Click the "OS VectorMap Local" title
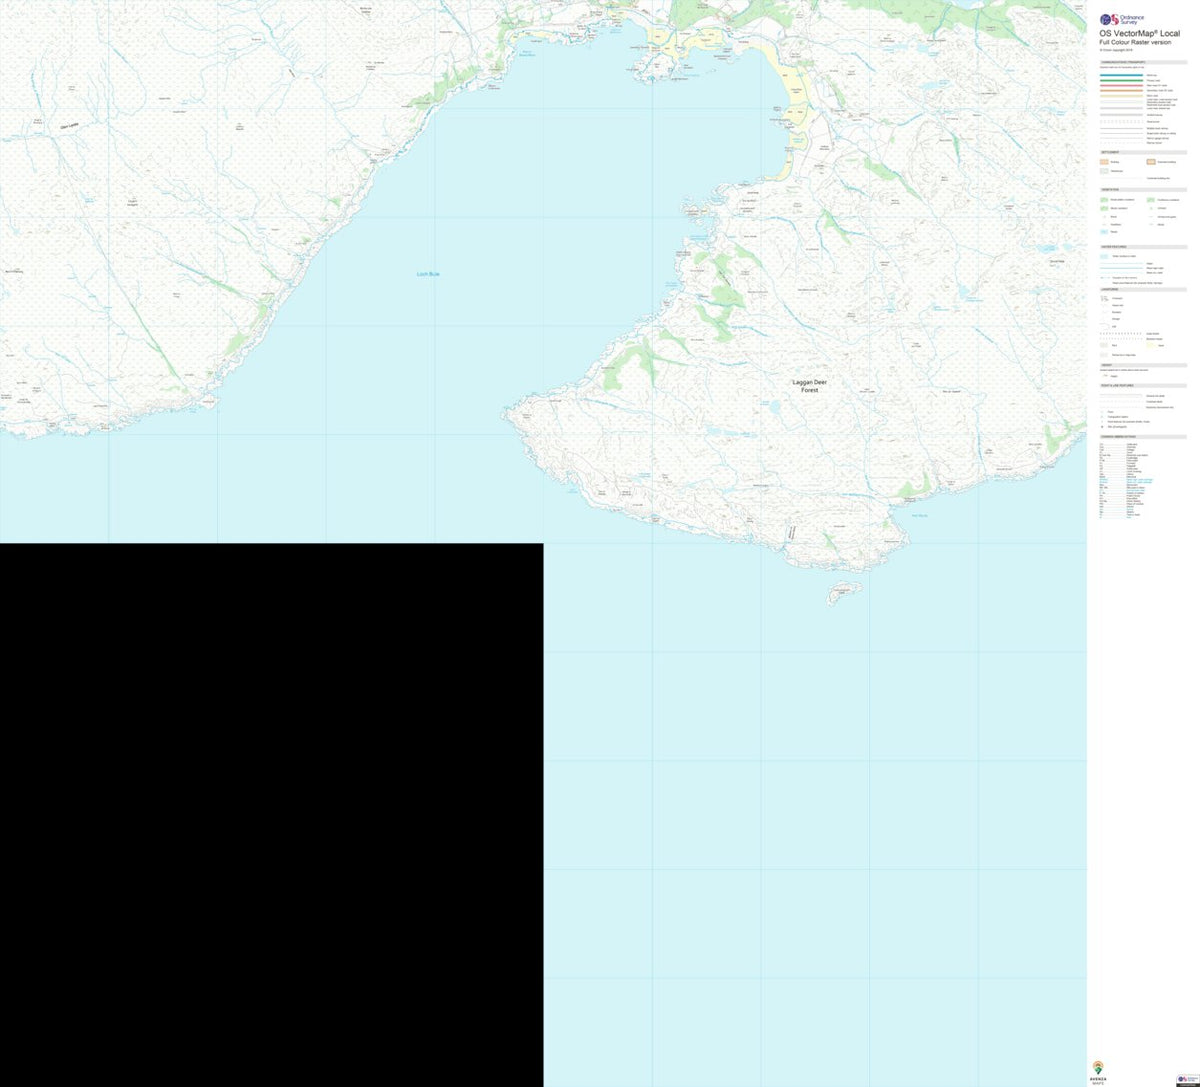The height and width of the screenshot is (1087, 1200). (1142, 34)
